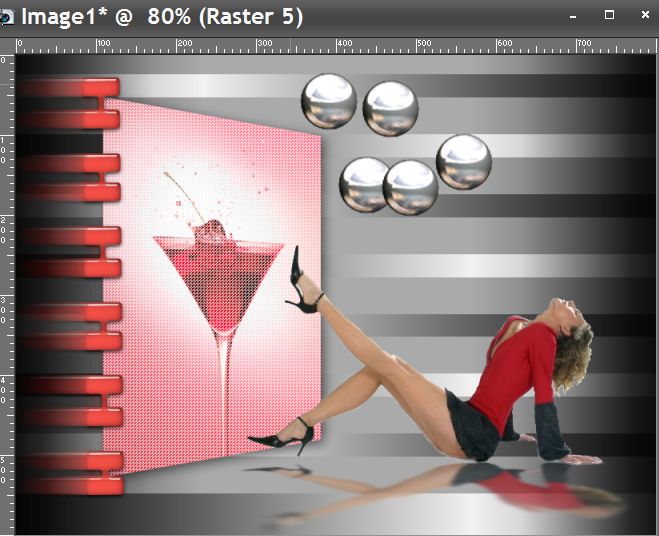This screenshot has height=536, width=659.
Task: Close the Image1 document window
Action: (x=643, y=16)
